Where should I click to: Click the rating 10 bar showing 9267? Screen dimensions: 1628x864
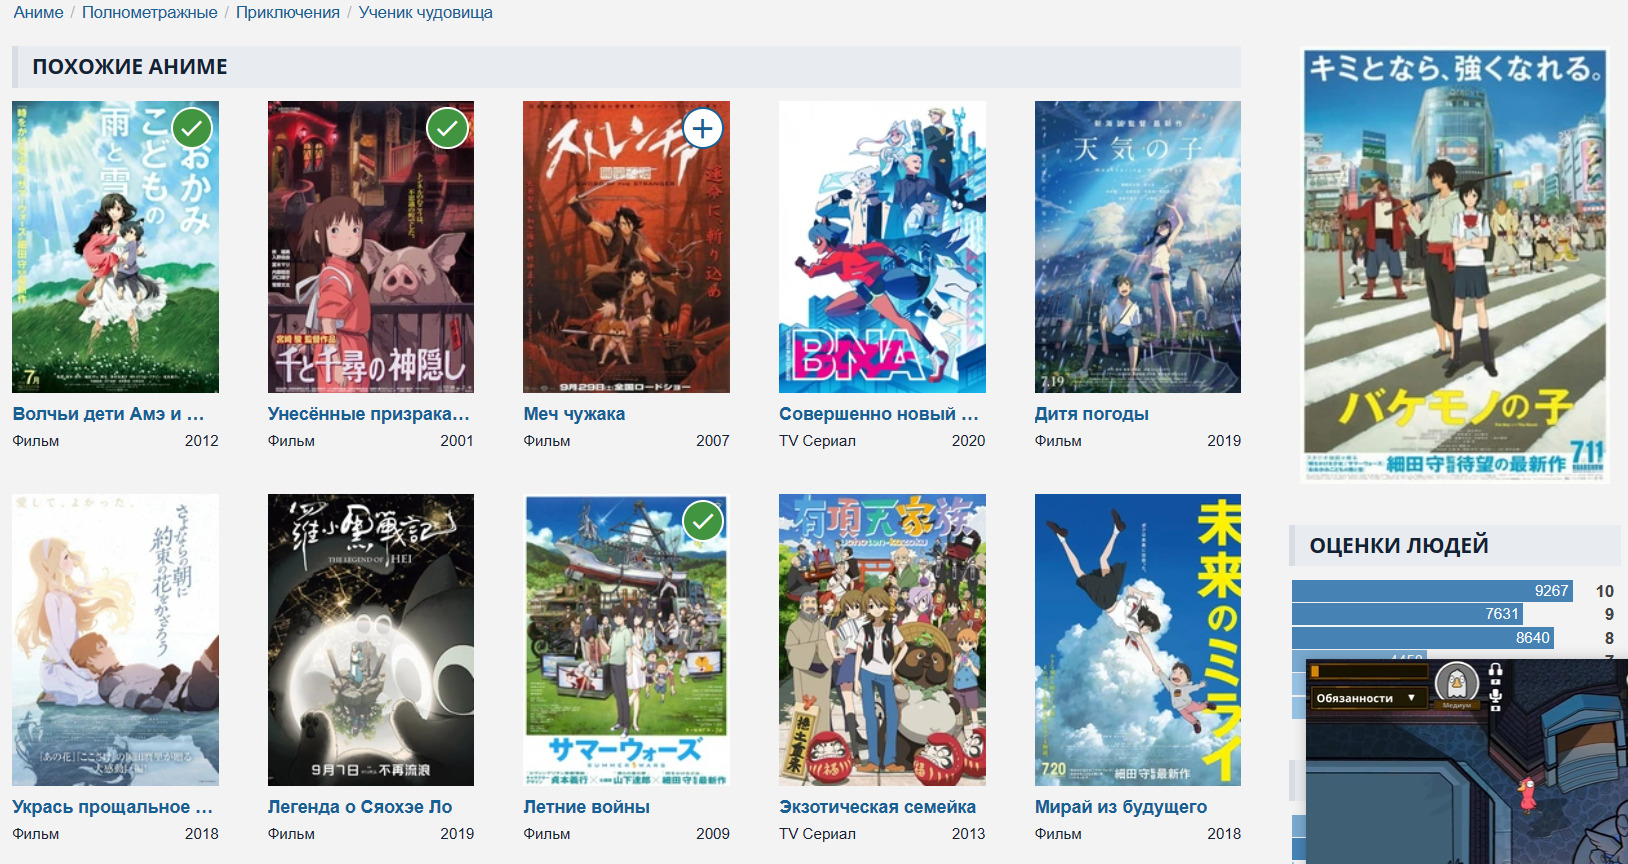[1431, 591]
